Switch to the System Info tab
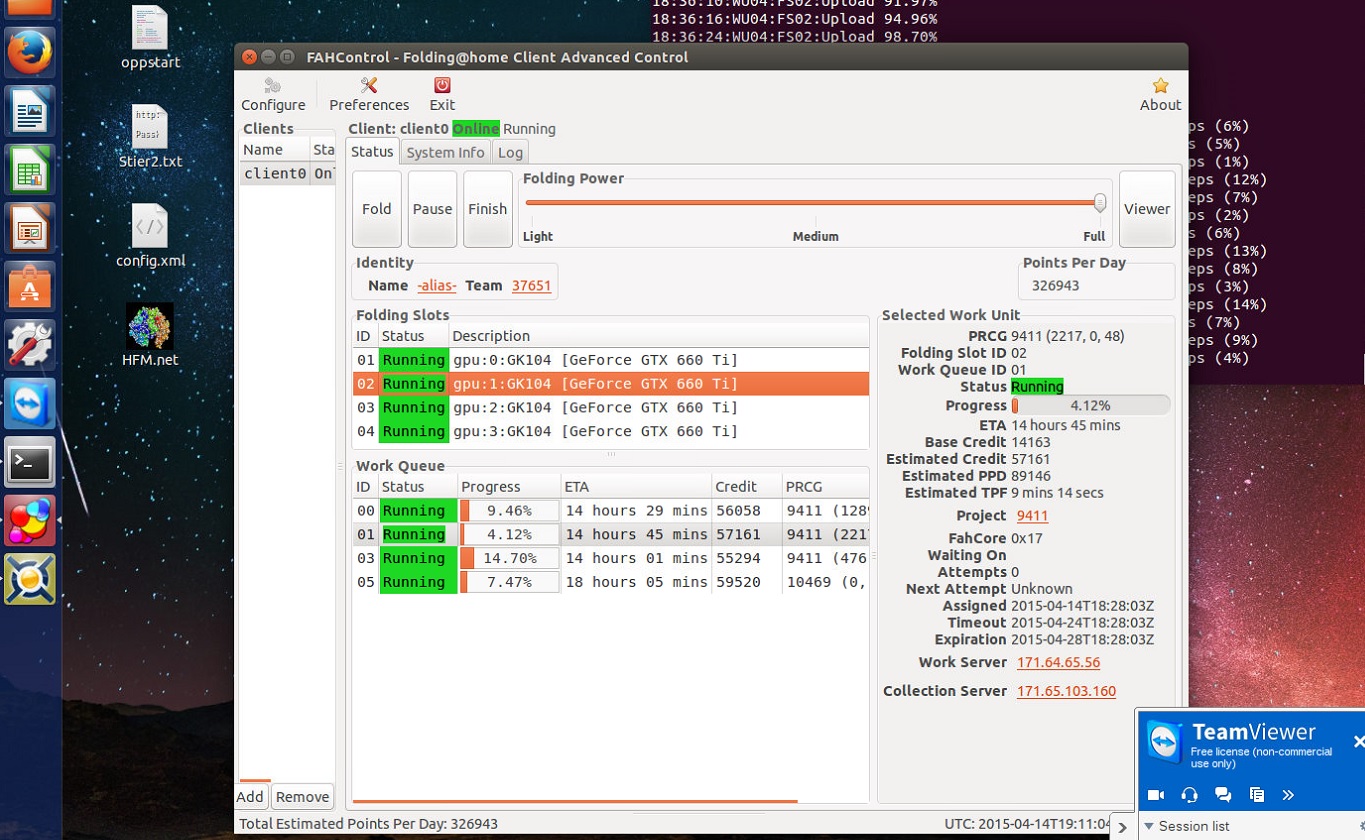 [x=445, y=152]
